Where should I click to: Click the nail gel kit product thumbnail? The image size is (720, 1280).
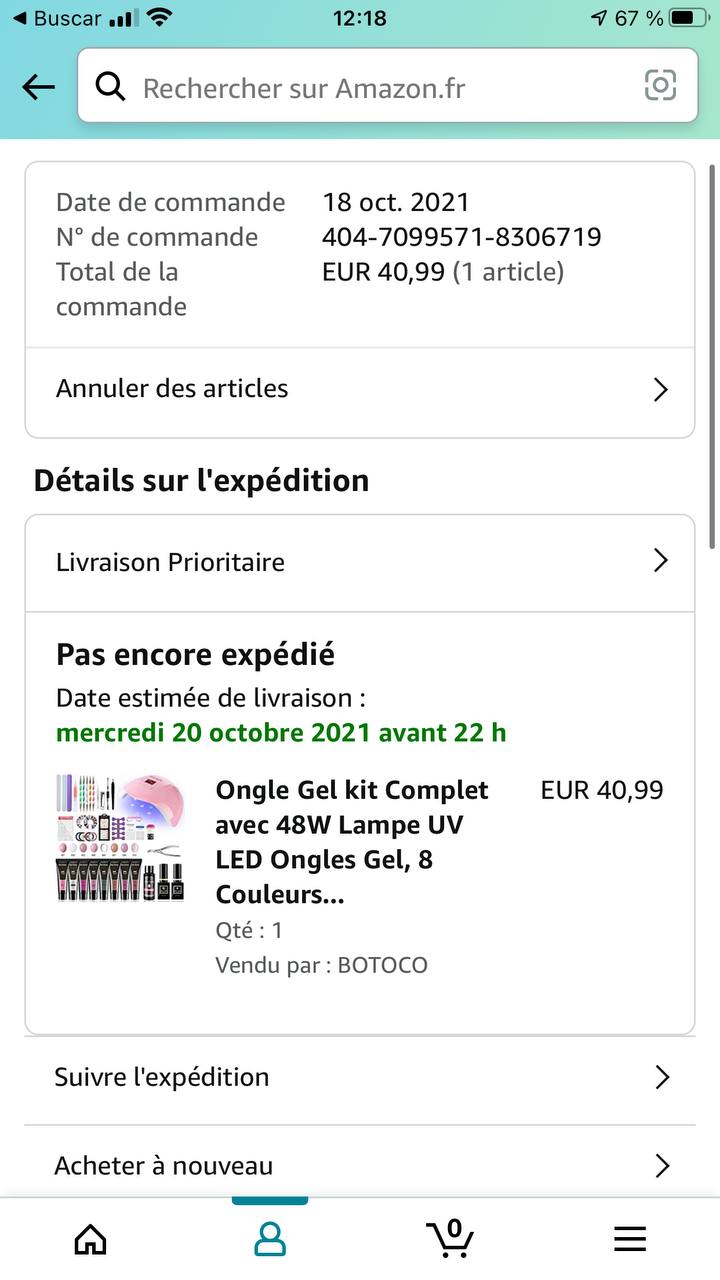(122, 839)
